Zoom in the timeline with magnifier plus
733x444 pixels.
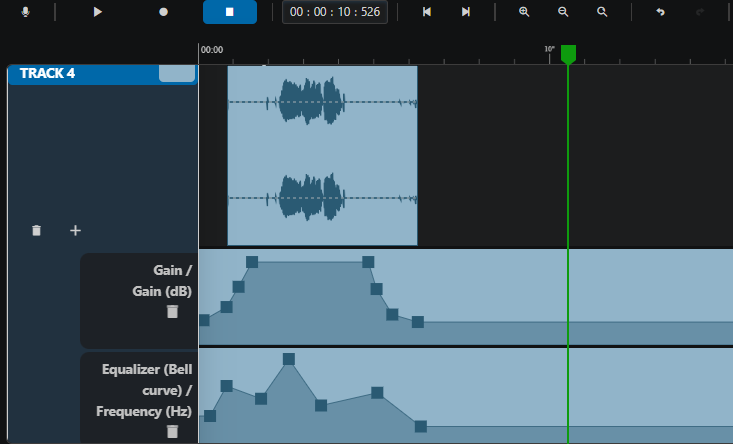coord(524,12)
